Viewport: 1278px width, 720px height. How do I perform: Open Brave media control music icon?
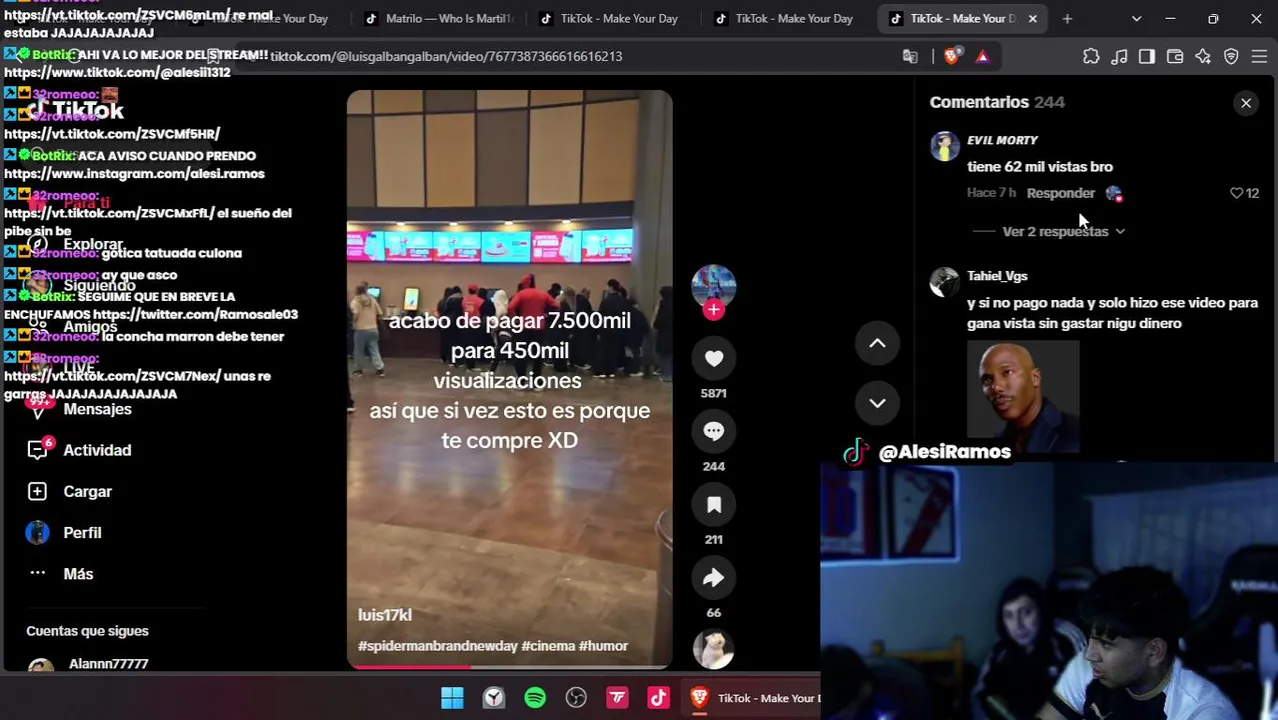tap(1119, 57)
